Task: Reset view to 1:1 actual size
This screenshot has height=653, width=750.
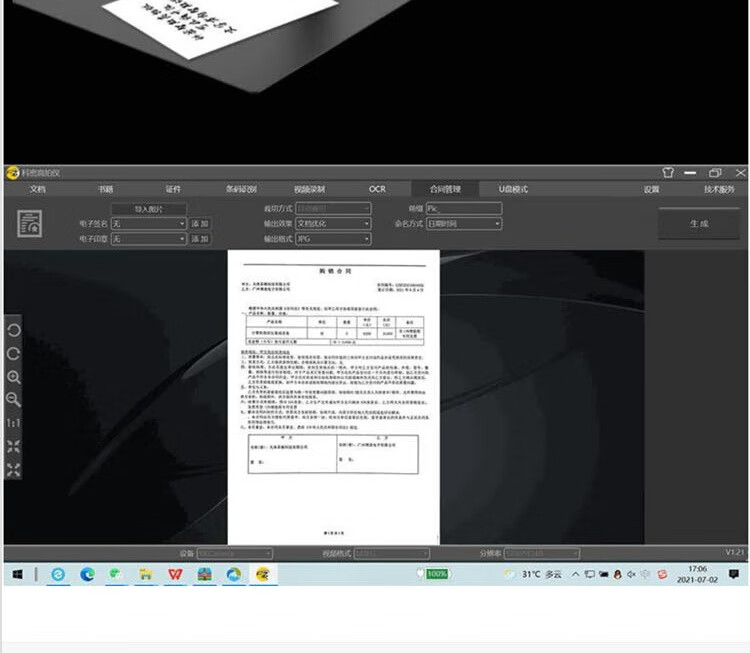Action: pyautogui.click(x=14, y=424)
